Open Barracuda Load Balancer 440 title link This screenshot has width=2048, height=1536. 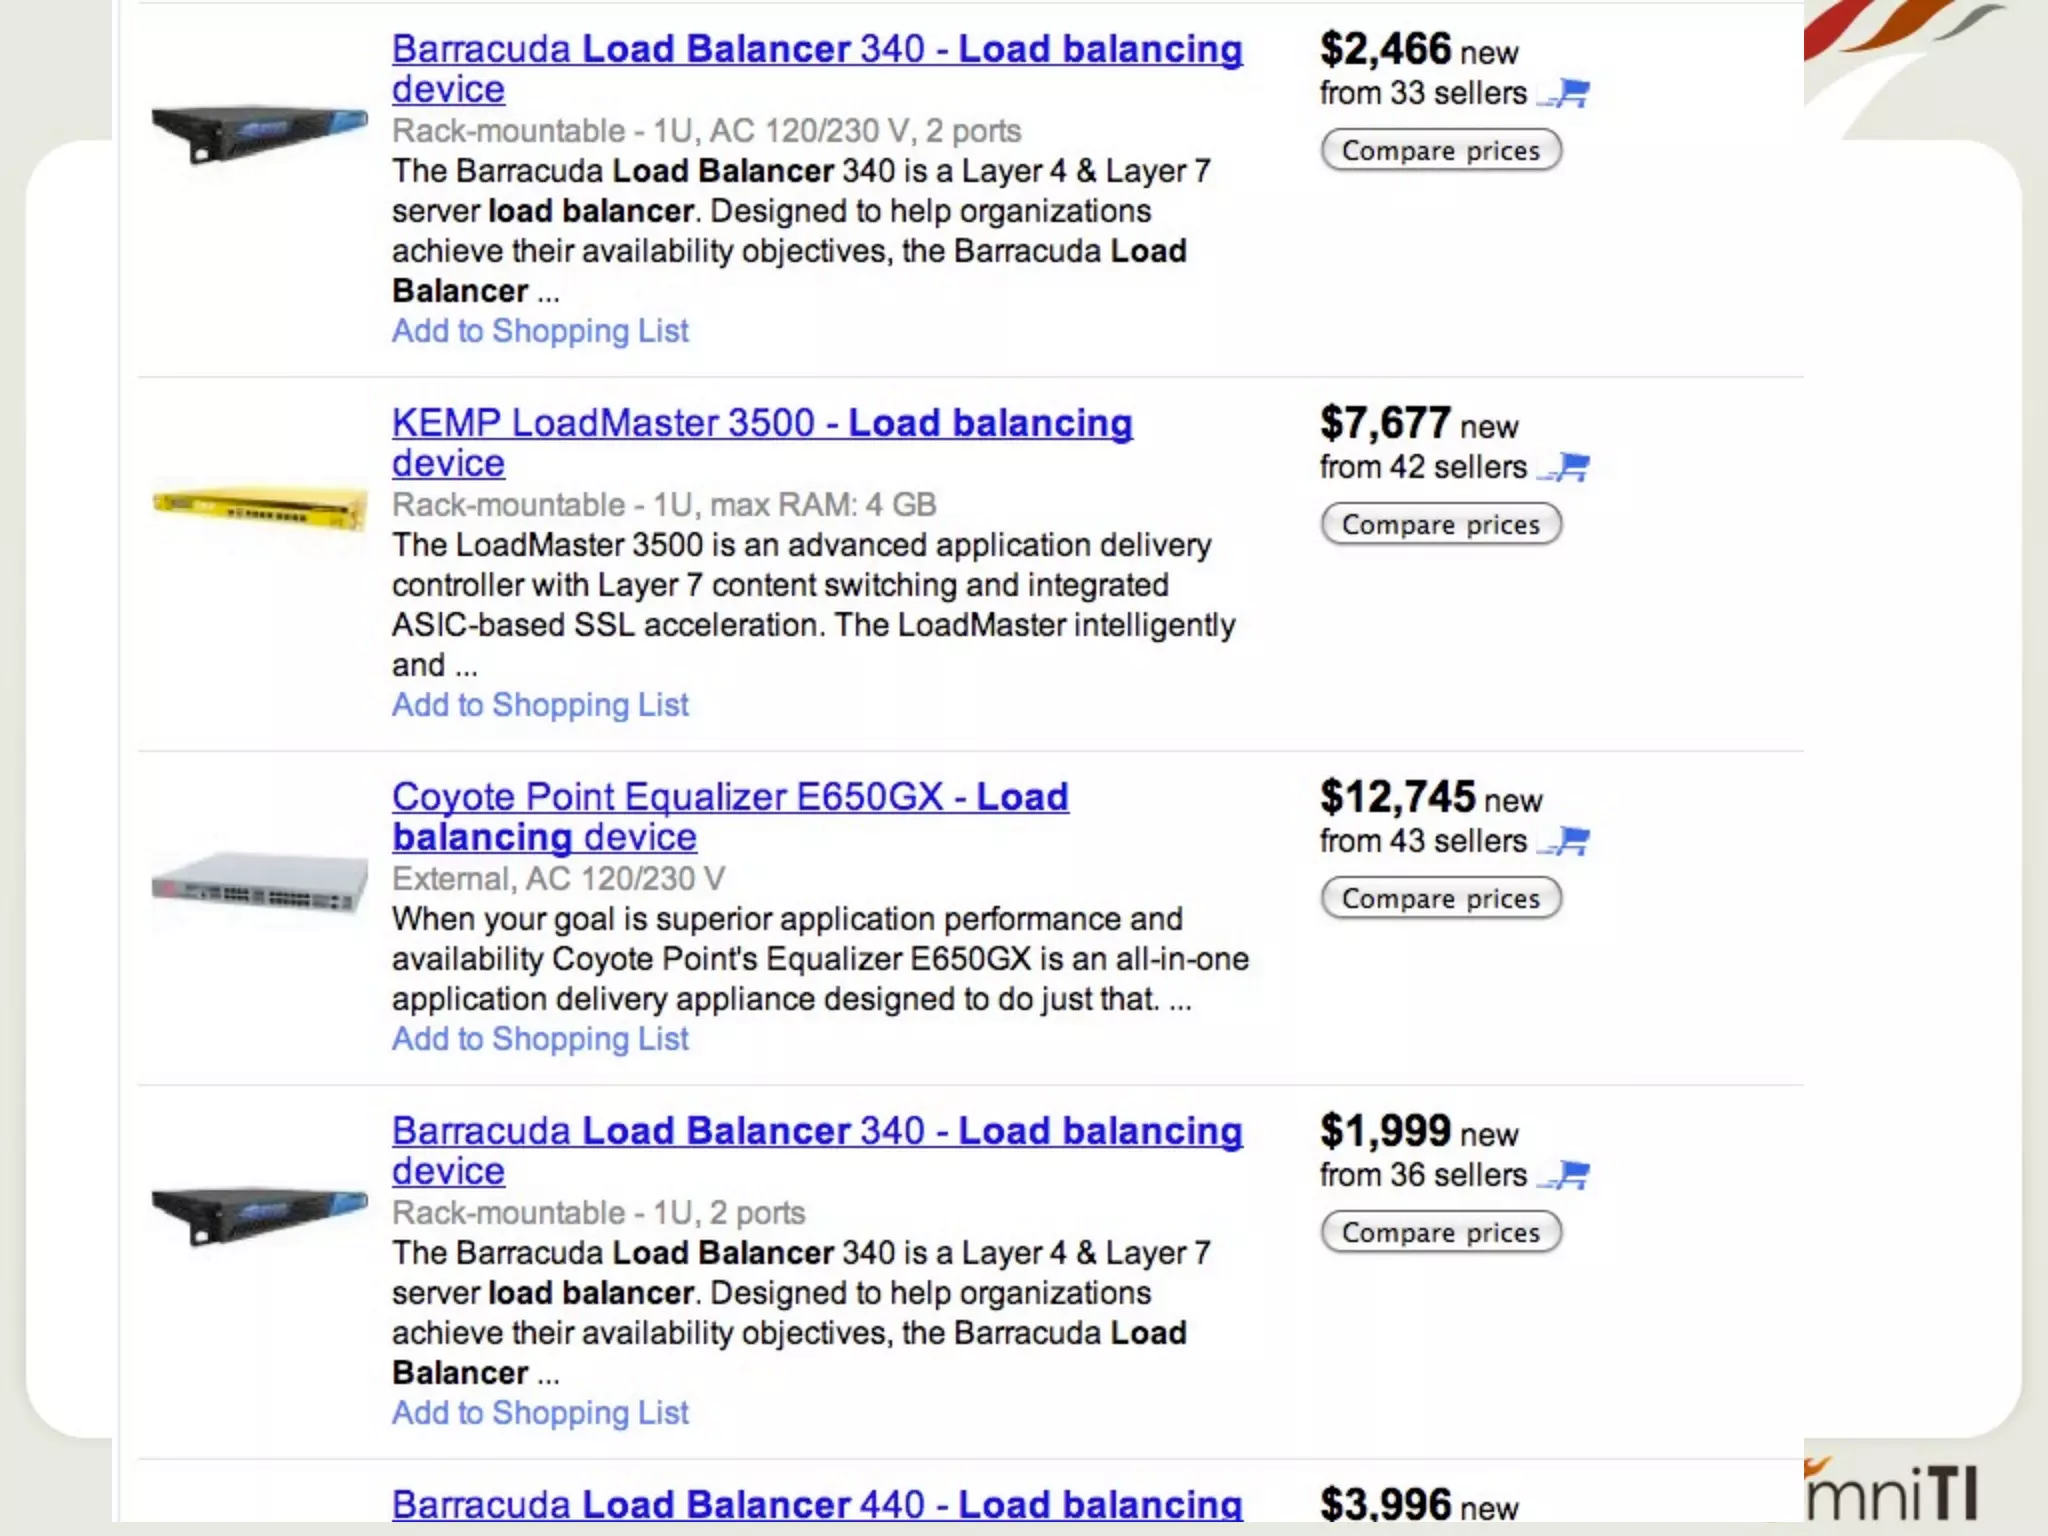(816, 1504)
